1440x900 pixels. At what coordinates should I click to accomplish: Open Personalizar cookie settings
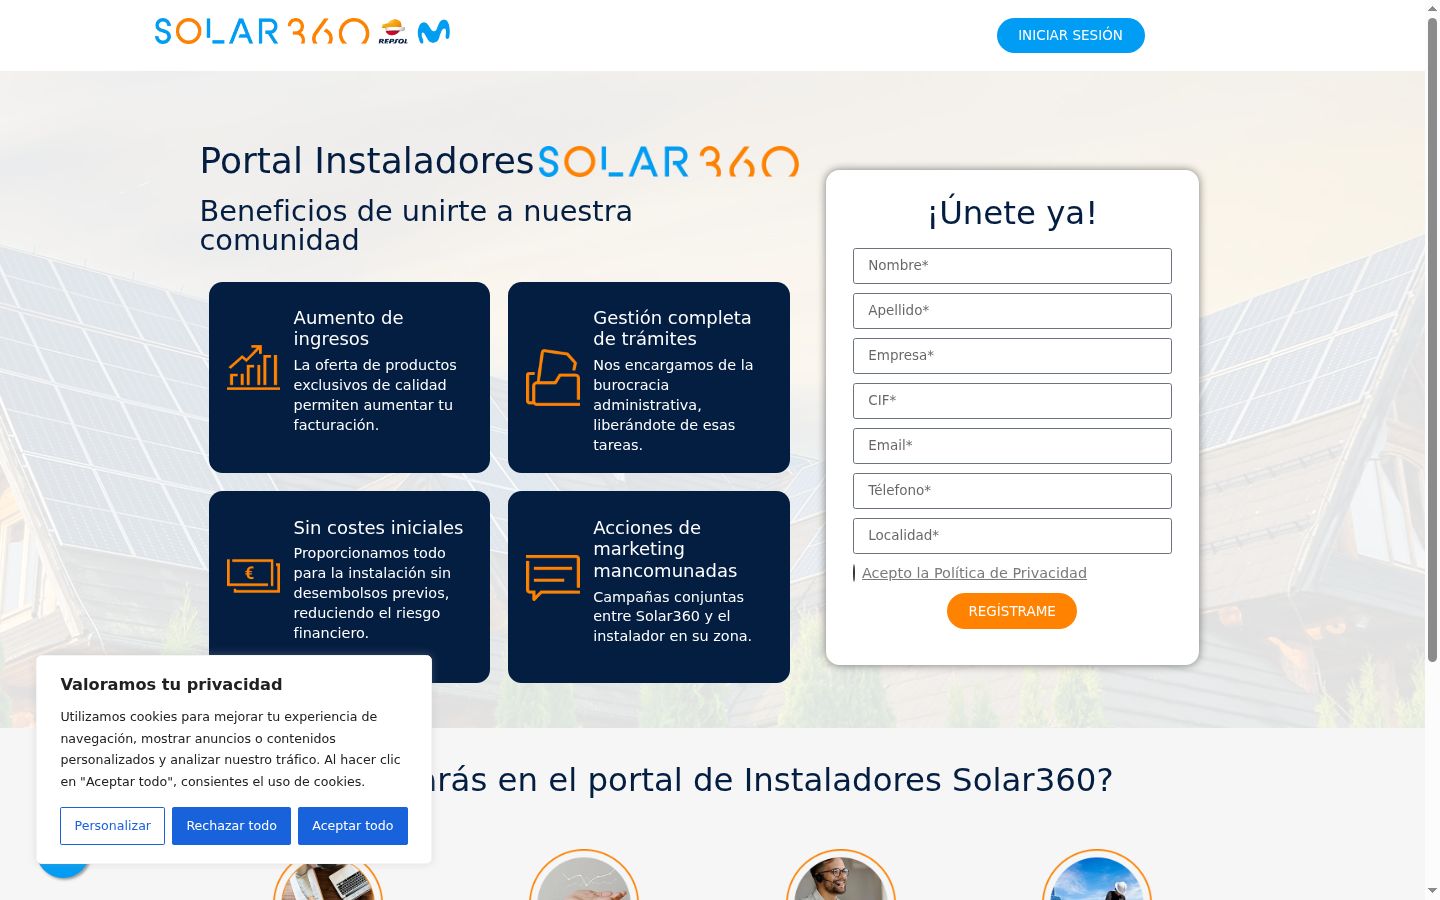click(112, 826)
